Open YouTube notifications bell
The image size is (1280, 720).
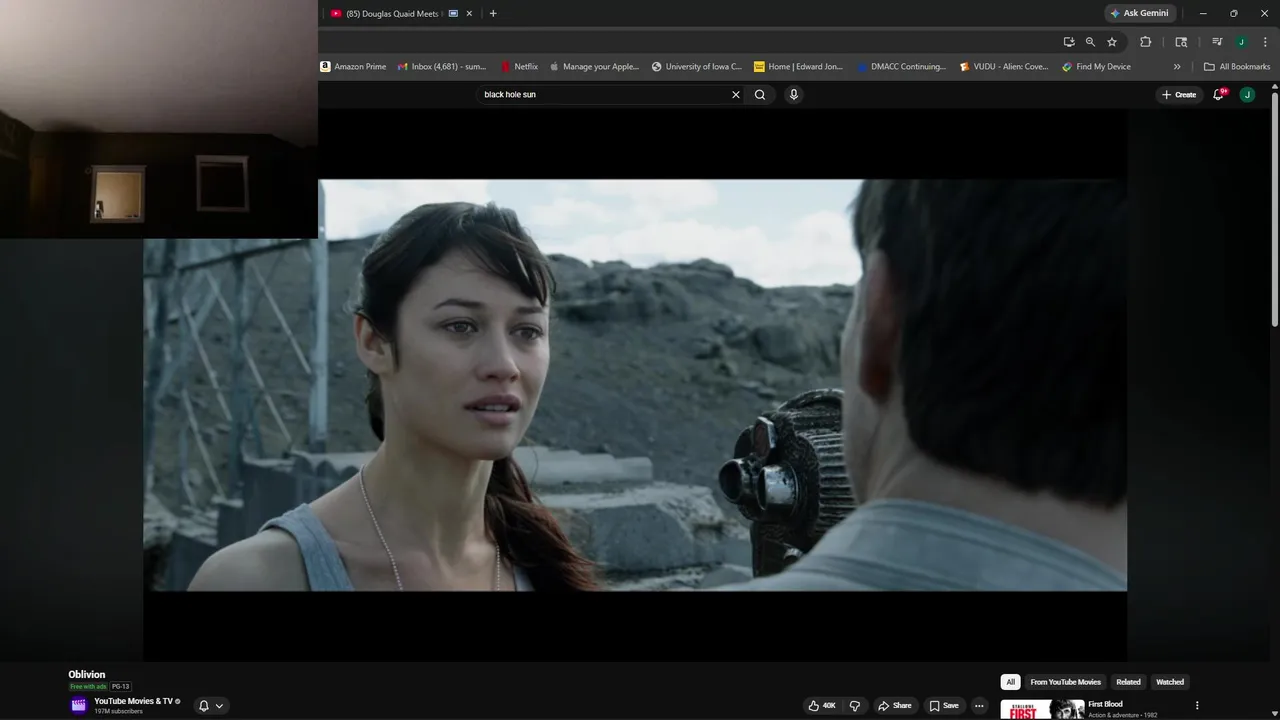[1219, 94]
